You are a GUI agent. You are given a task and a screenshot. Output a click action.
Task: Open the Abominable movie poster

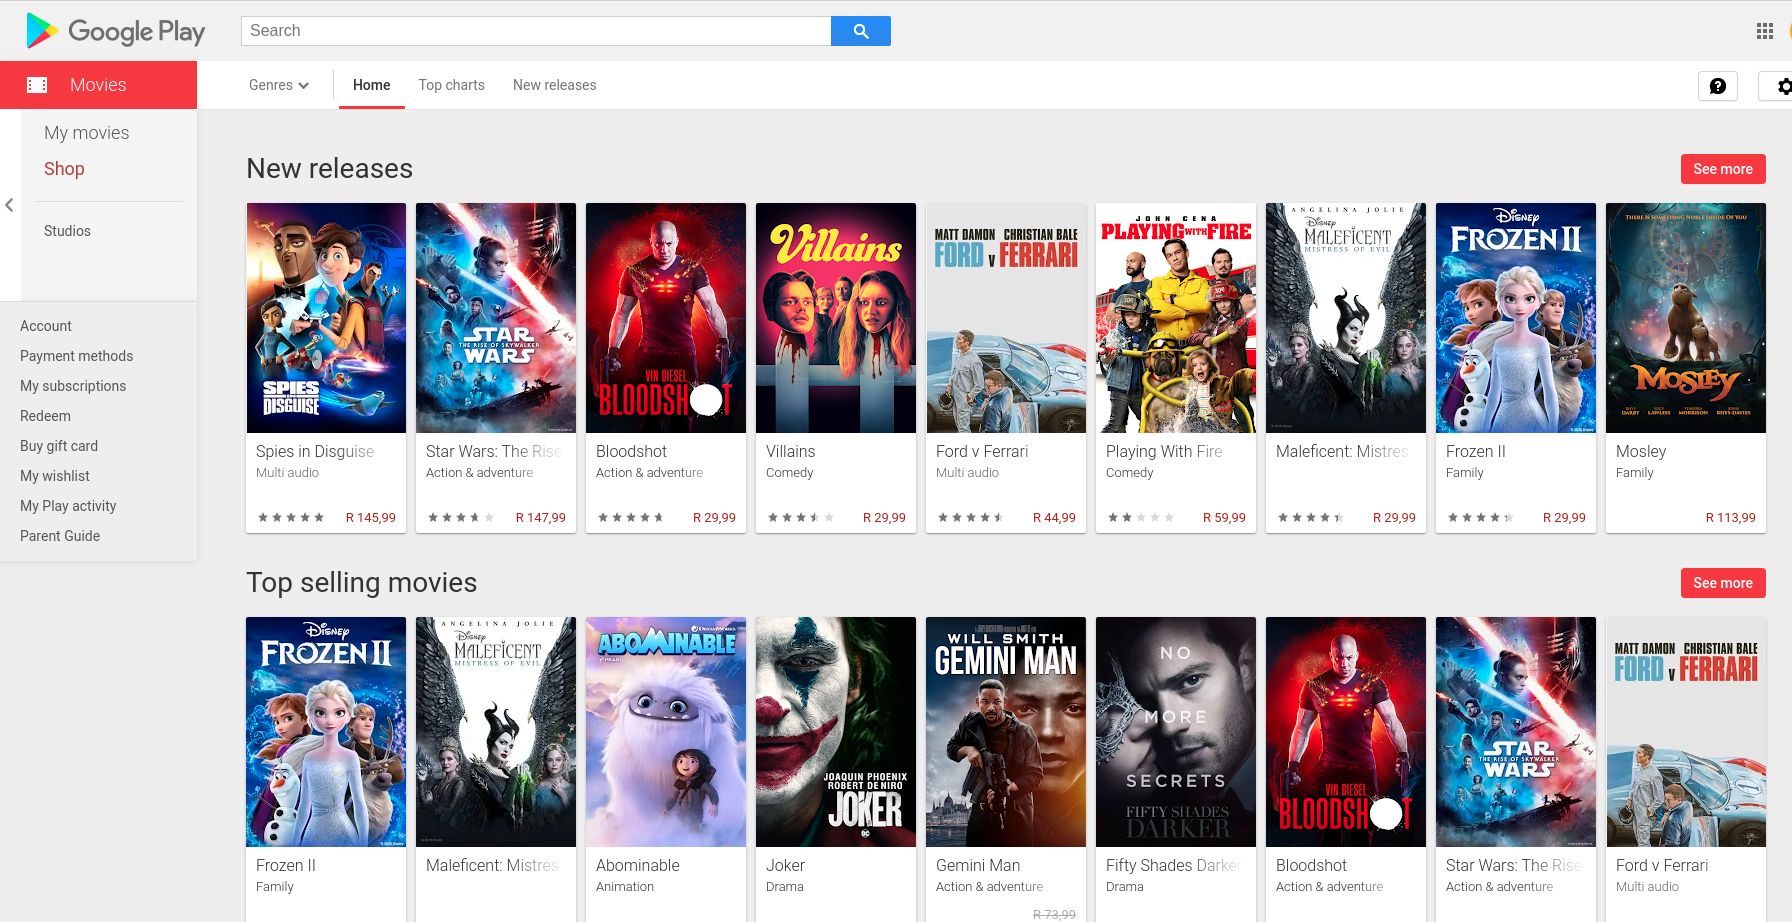click(666, 732)
